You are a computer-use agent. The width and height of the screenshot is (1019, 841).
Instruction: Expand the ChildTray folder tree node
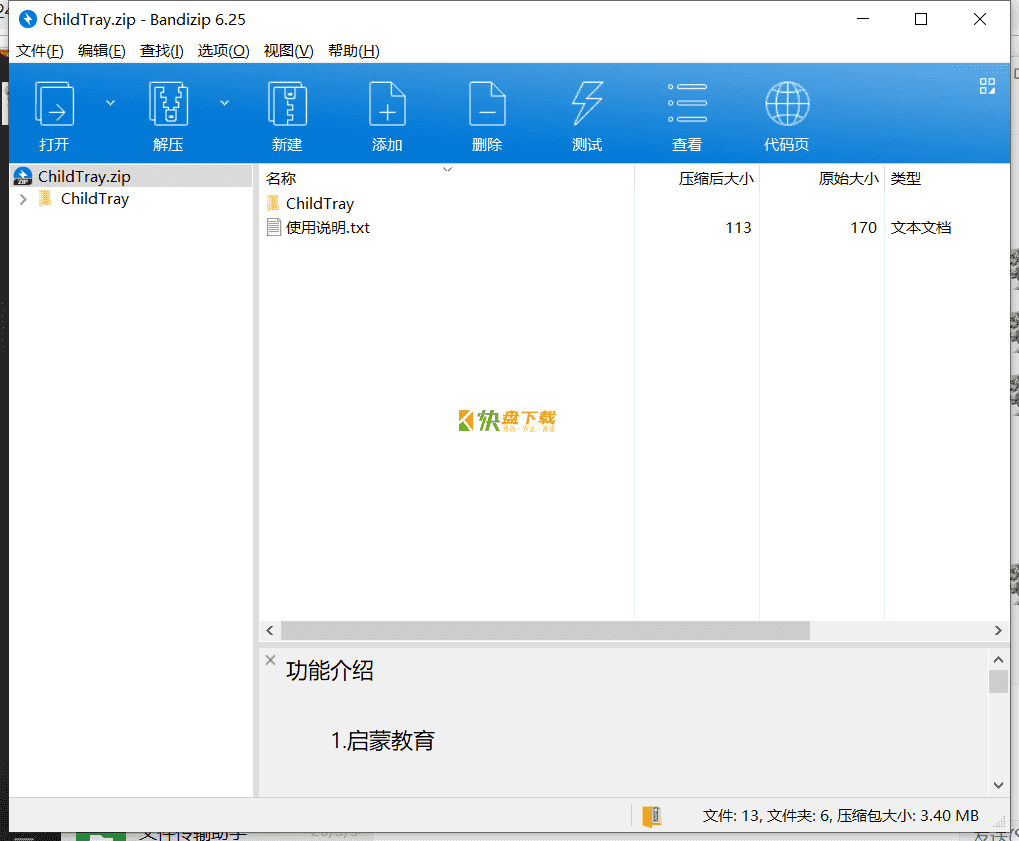(x=23, y=199)
